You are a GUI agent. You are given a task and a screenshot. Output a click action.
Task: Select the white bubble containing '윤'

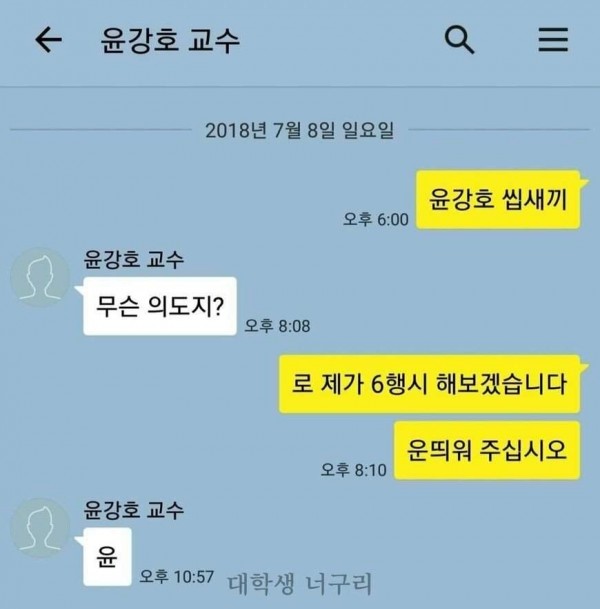click(x=107, y=557)
